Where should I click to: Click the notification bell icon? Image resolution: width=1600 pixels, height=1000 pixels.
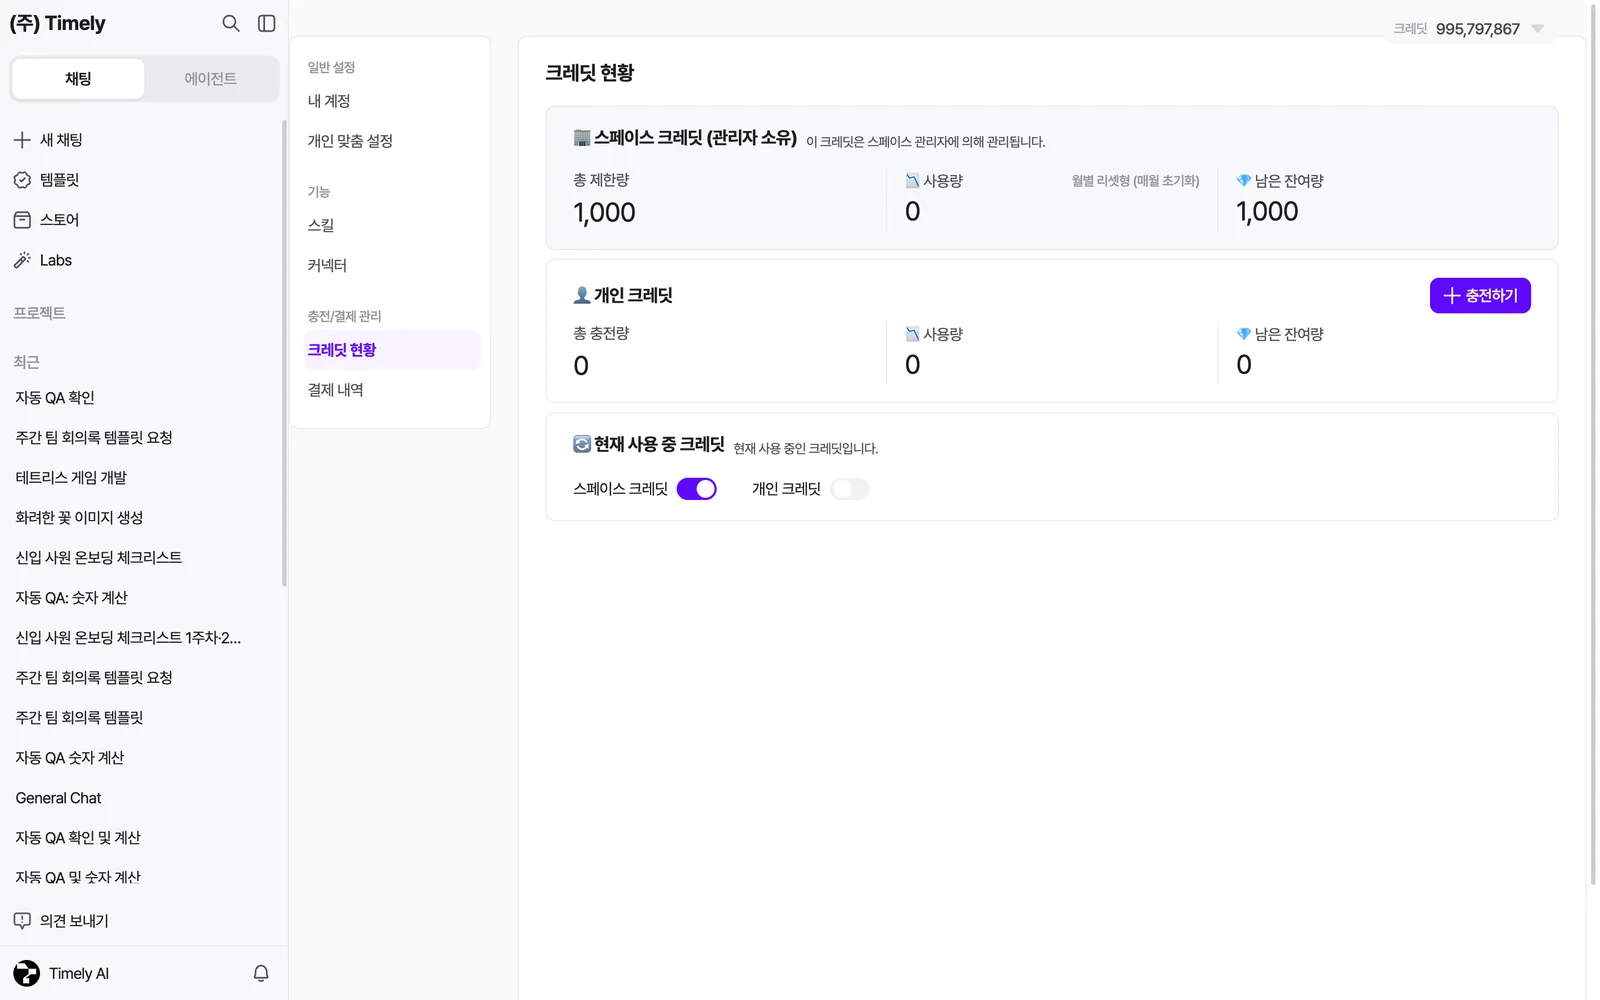click(261, 973)
